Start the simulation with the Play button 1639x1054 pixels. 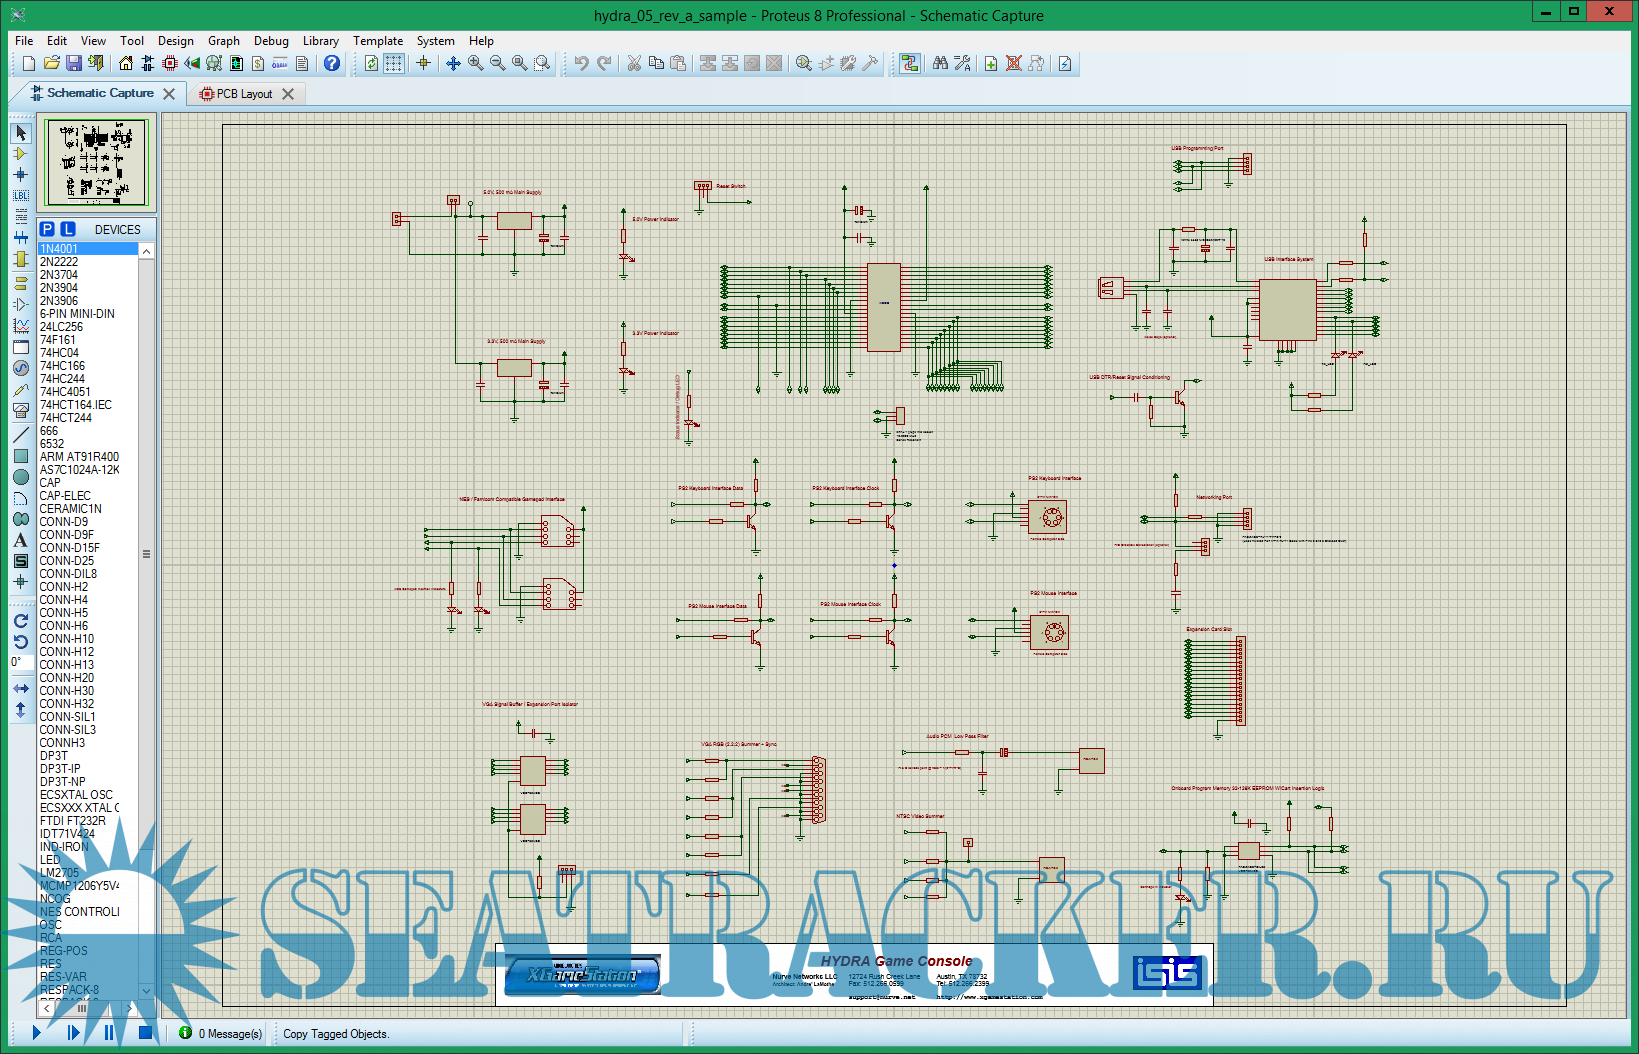pos(37,1033)
